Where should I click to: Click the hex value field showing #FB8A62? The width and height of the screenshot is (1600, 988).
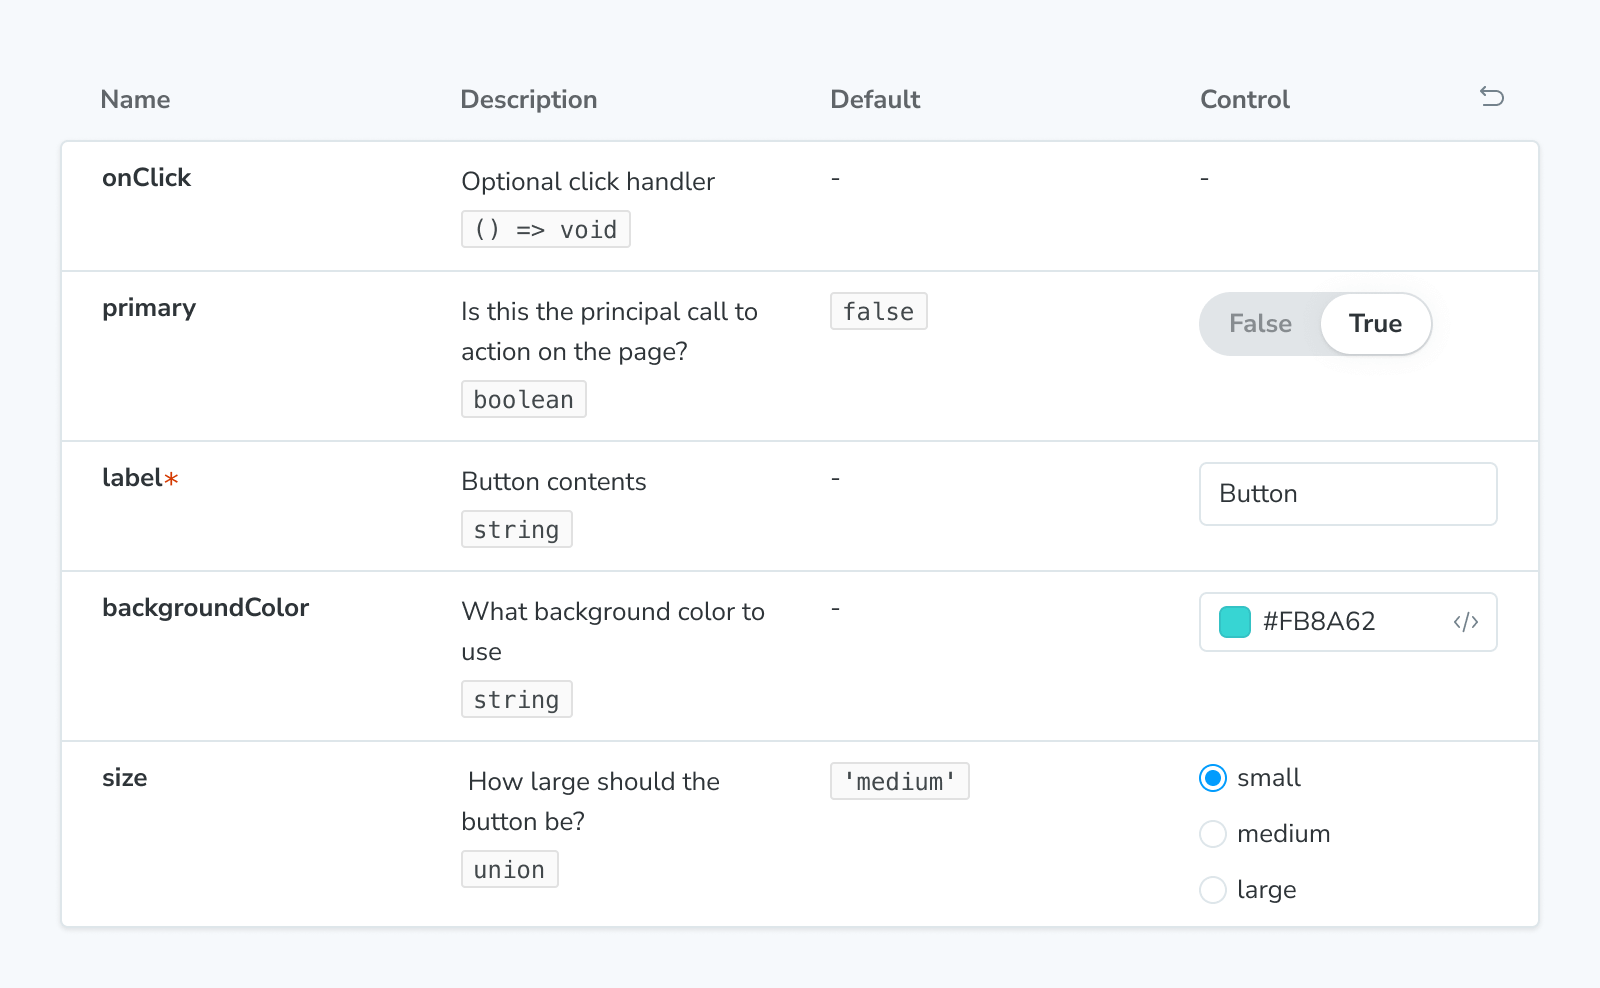coord(1318,621)
